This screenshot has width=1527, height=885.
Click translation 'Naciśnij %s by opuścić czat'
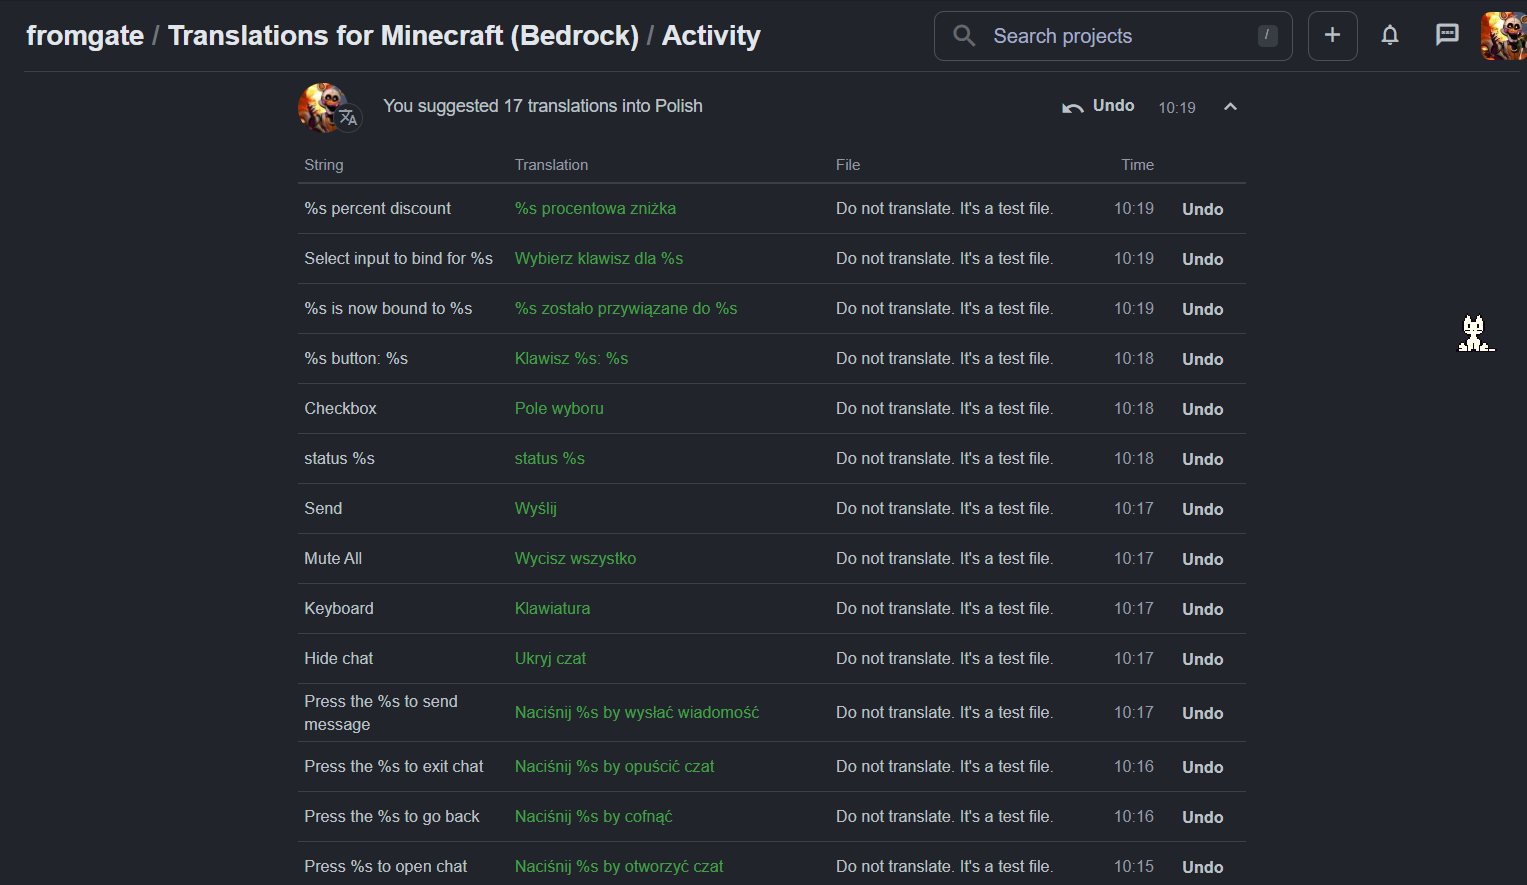(x=615, y=766)
